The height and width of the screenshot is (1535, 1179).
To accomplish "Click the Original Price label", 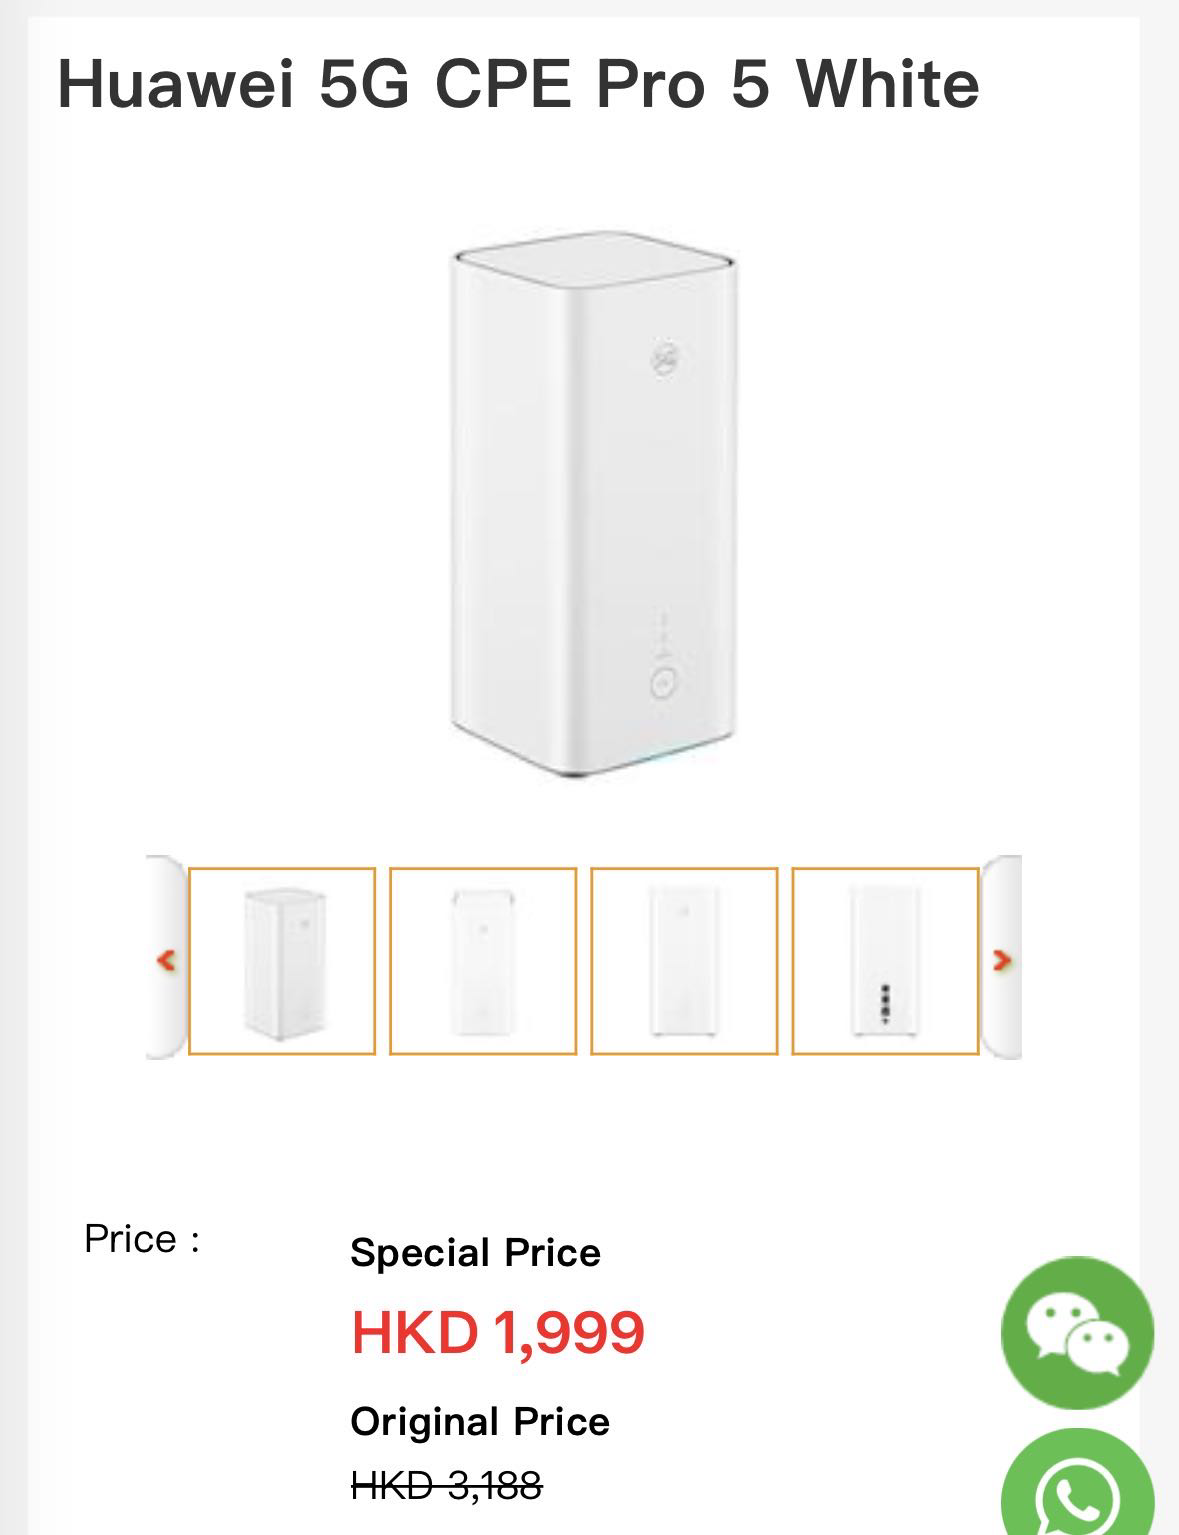I will point(480,1421).
